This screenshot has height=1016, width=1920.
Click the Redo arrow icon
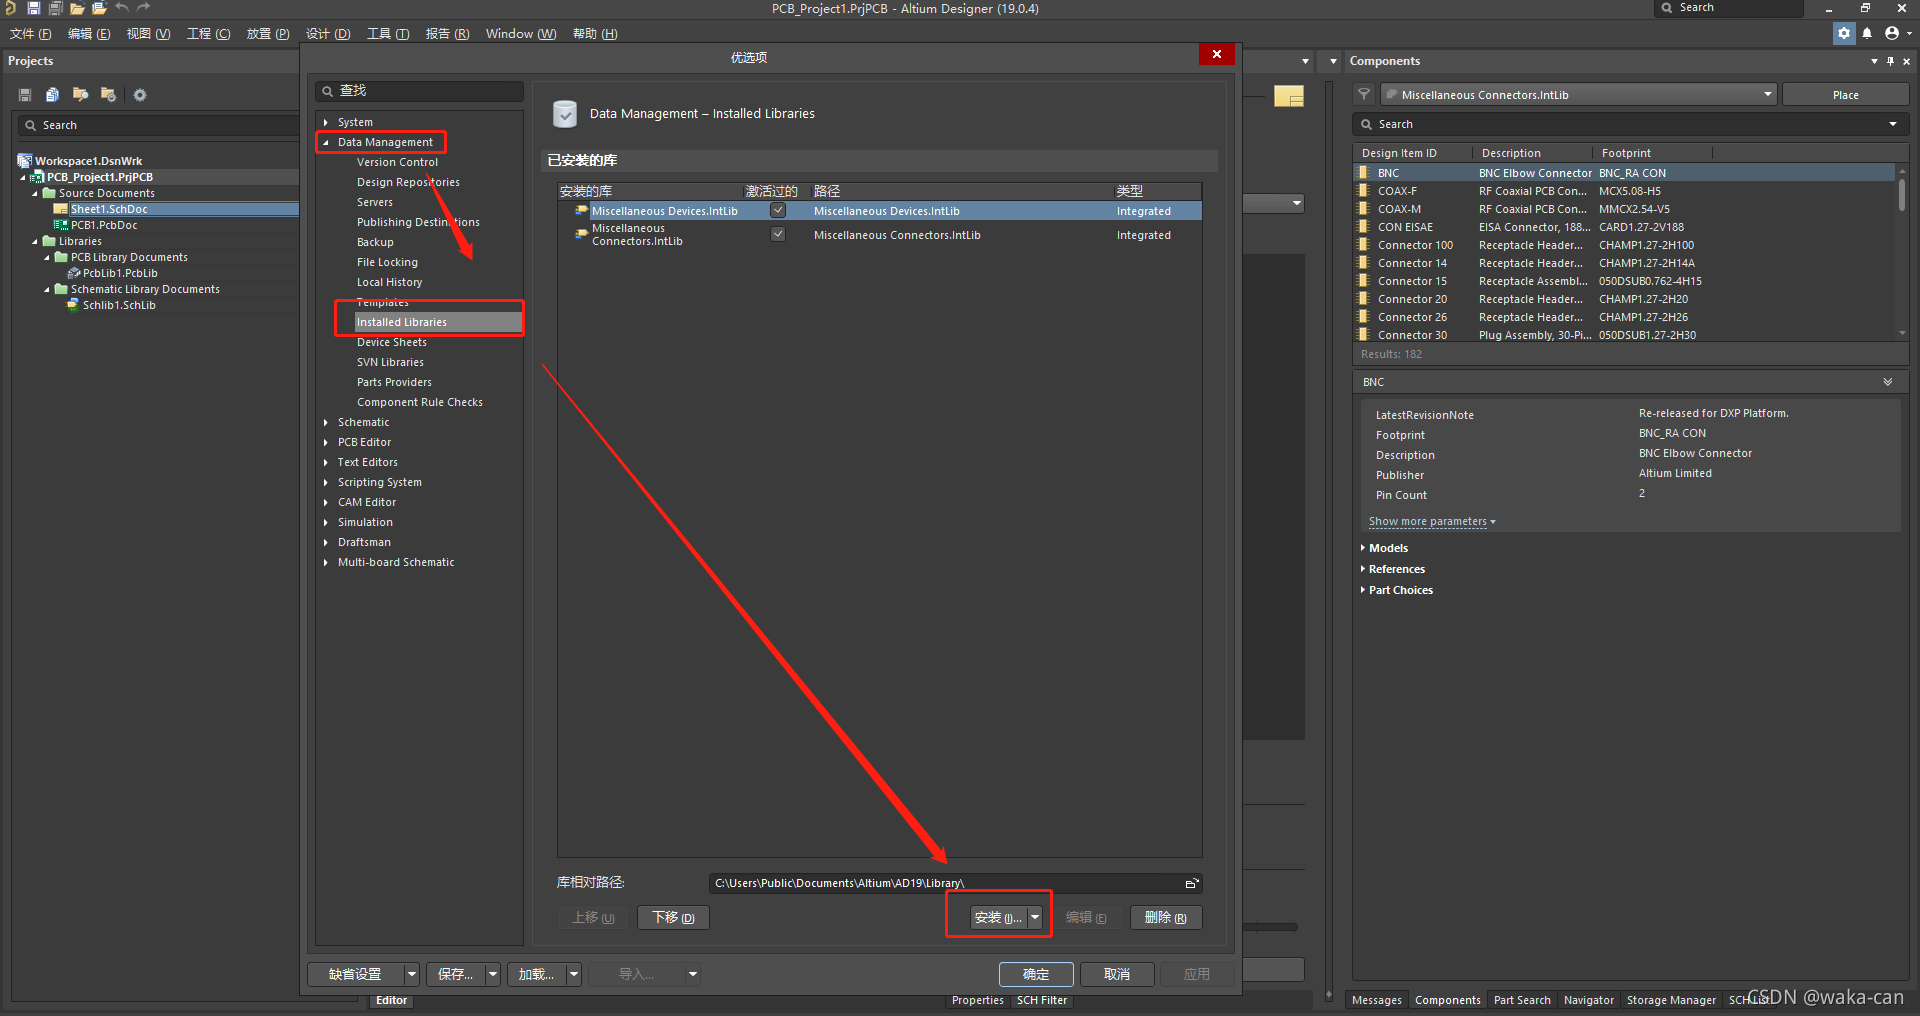coord(143,8)
